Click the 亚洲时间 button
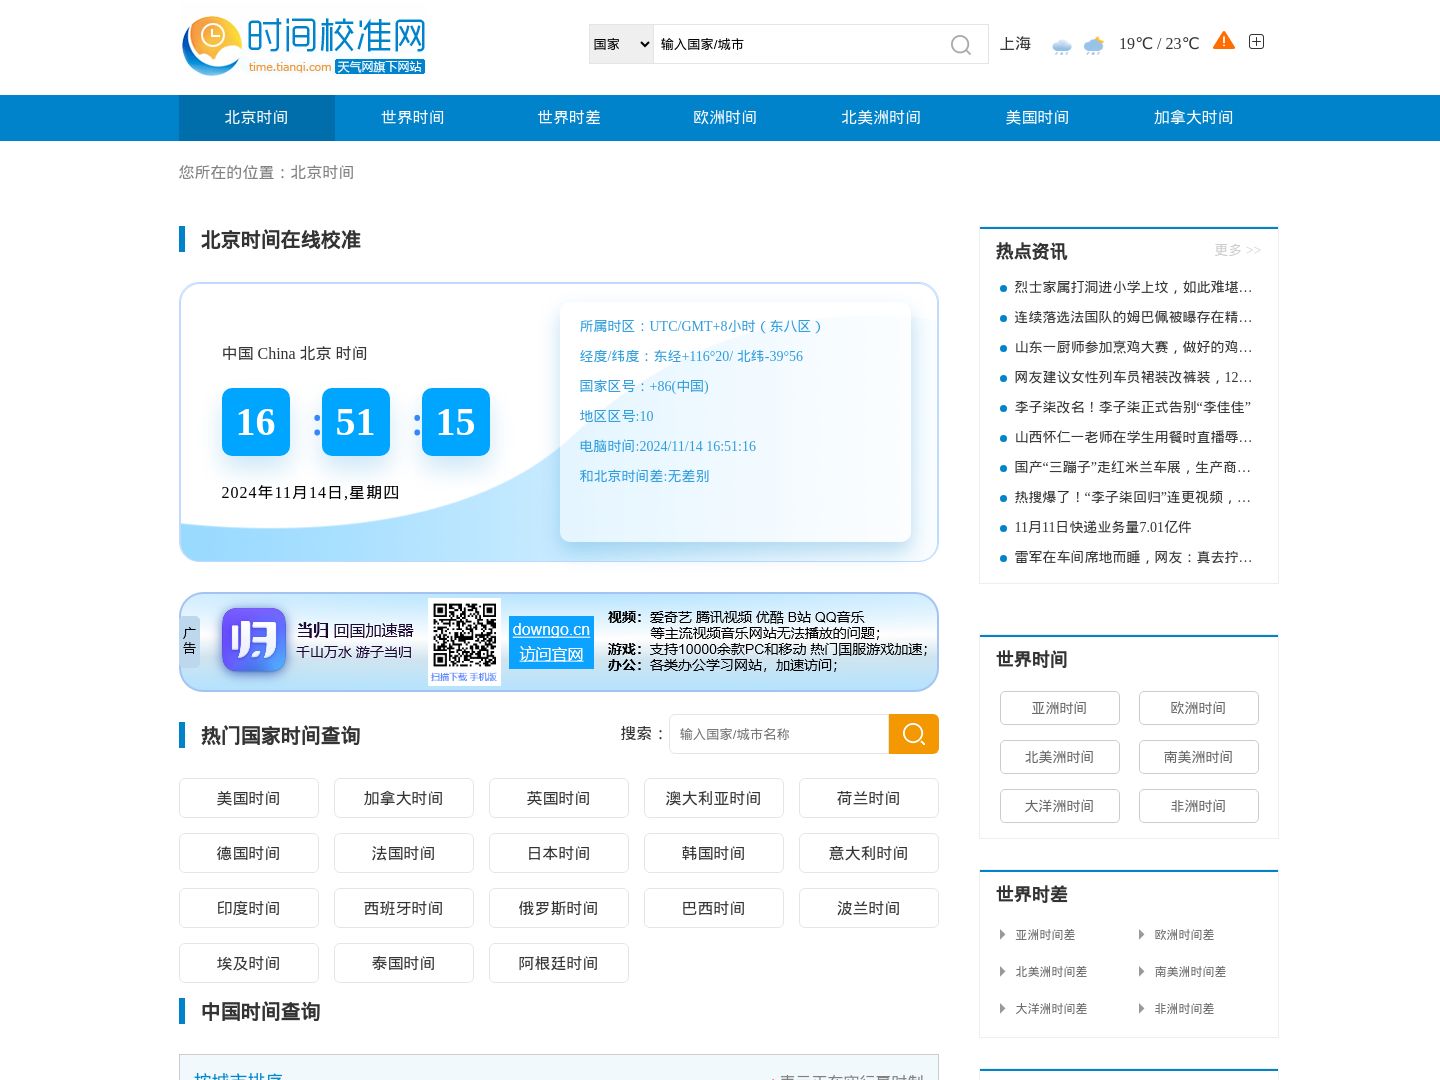 1060,708
